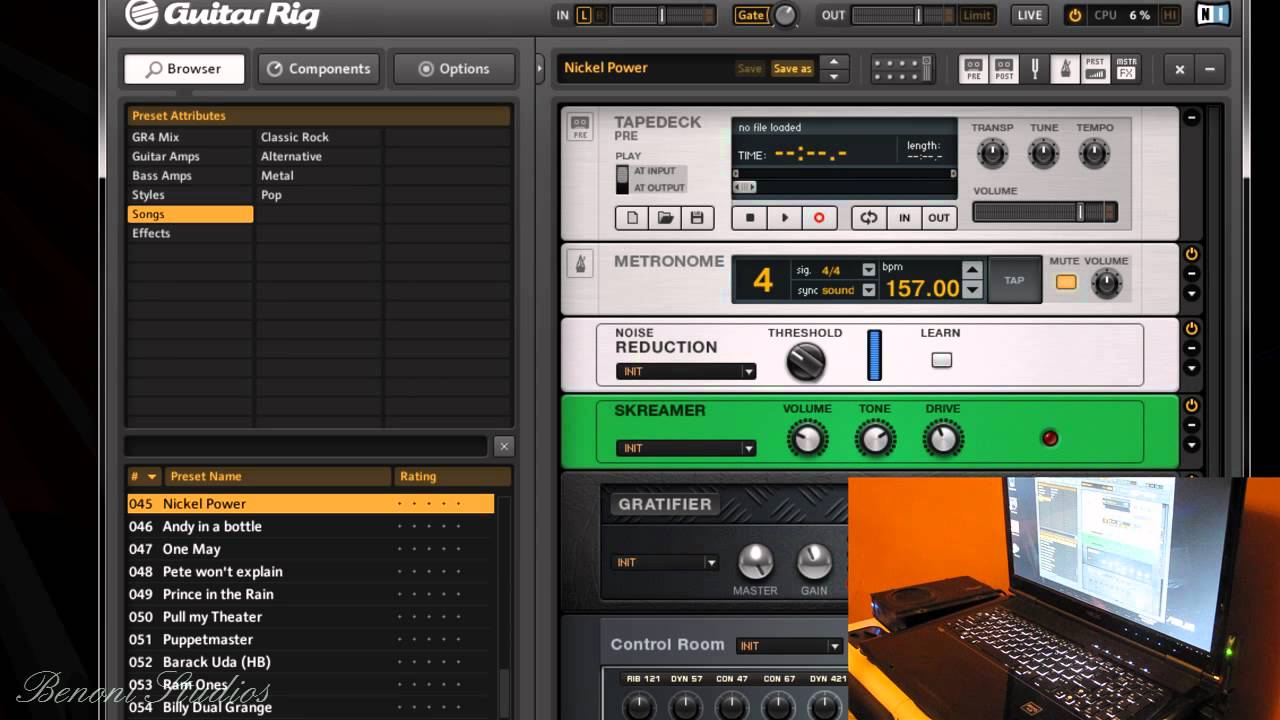
Task: Toggle Skreamer module power
Action: (1191, 406)
